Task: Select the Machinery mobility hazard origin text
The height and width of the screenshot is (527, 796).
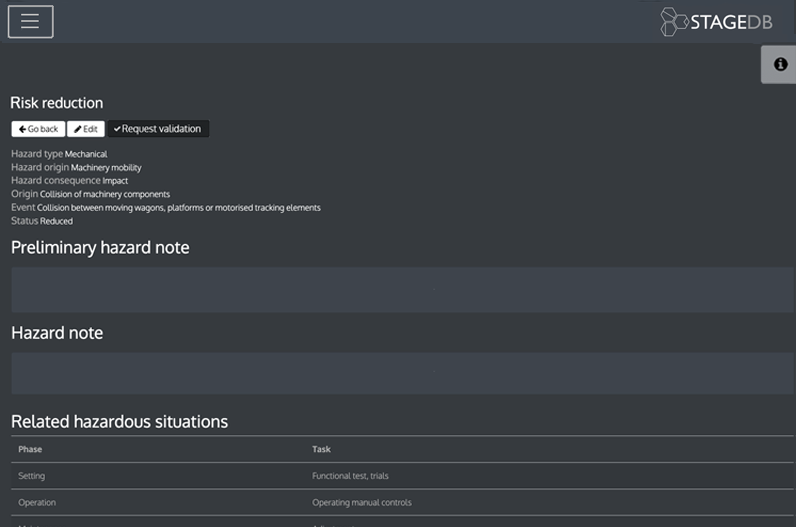Action: (106, 168)
